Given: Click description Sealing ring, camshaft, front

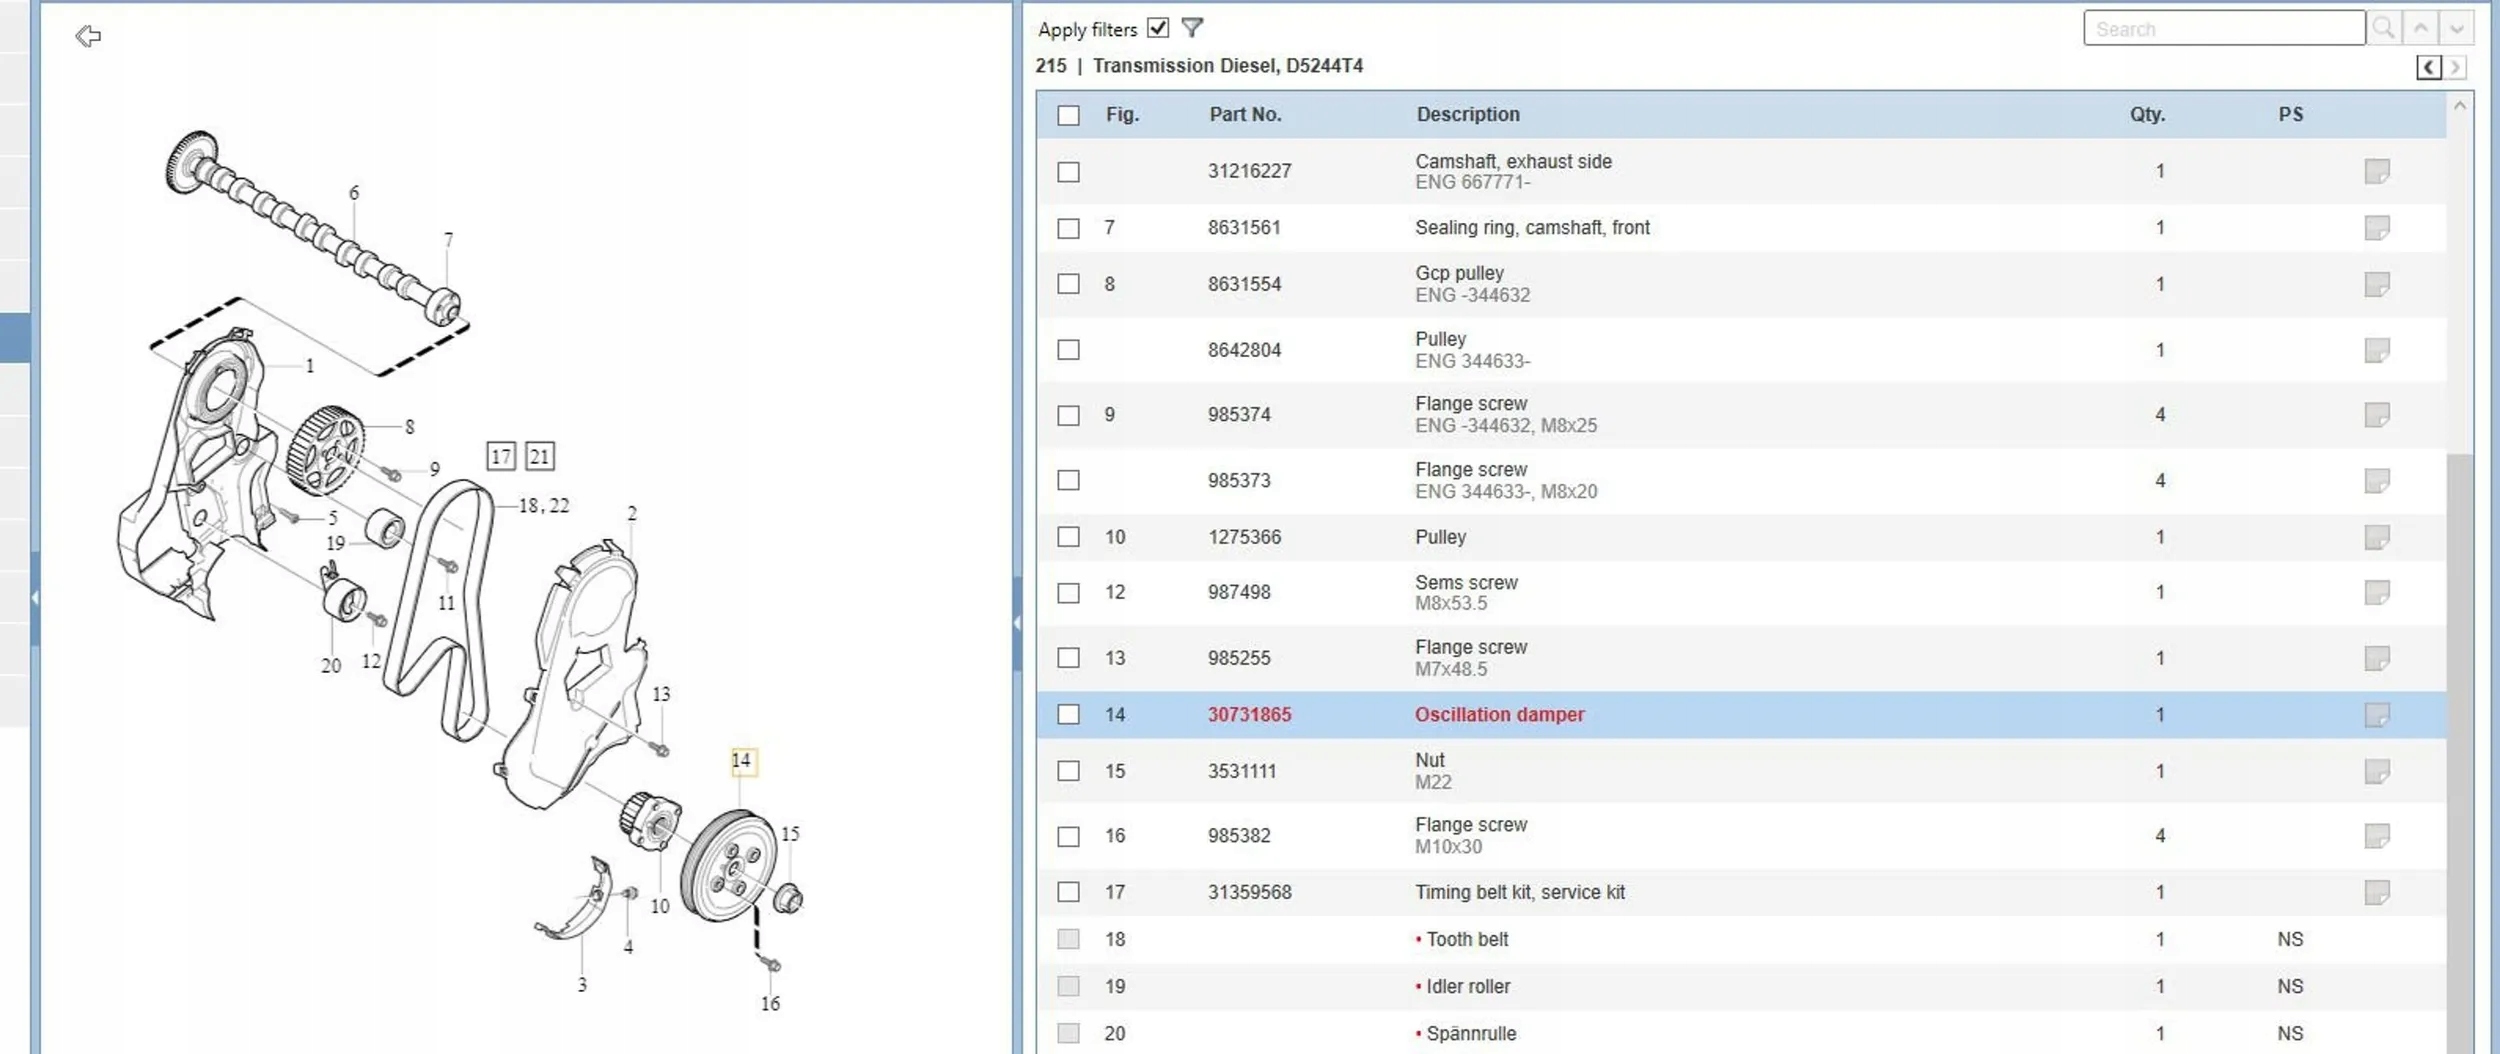Looking at the screenshot, I should (1532, 228).
